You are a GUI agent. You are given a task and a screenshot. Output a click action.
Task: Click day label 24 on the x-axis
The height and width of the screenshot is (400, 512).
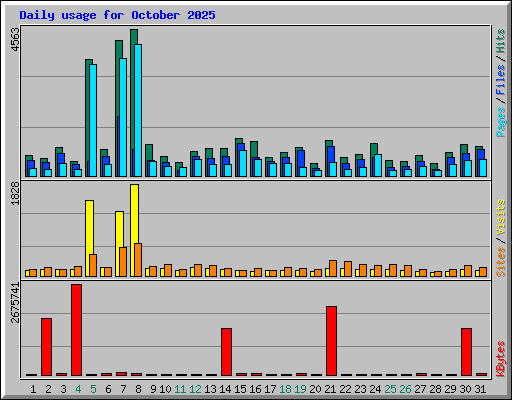point(375,389)
